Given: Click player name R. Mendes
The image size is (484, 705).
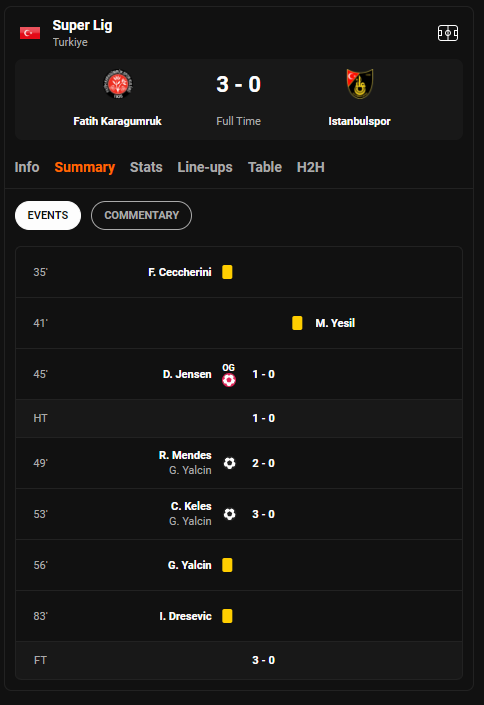Looking at the screenshot, I should tap(185, 455).
